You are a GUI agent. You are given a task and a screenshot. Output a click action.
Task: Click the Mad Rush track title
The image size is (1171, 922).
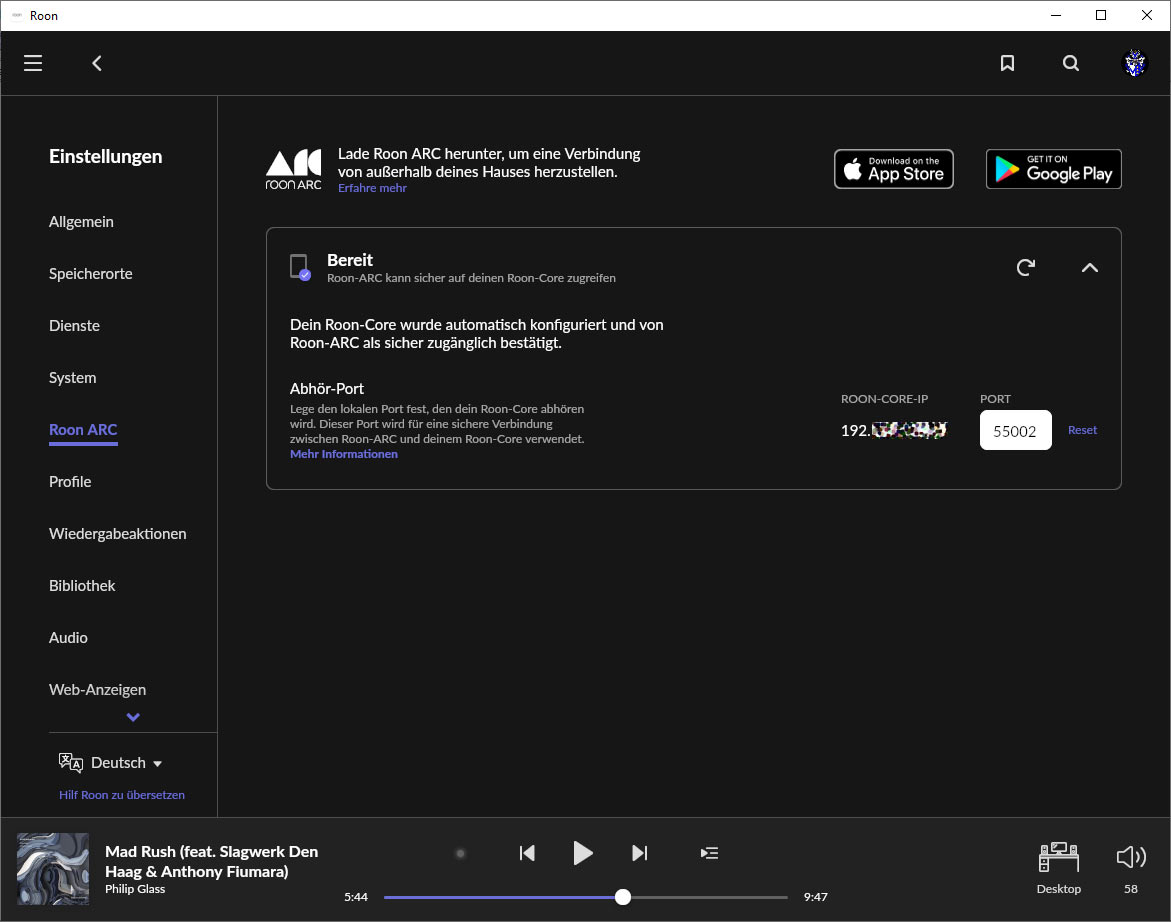tap(211, 862)
